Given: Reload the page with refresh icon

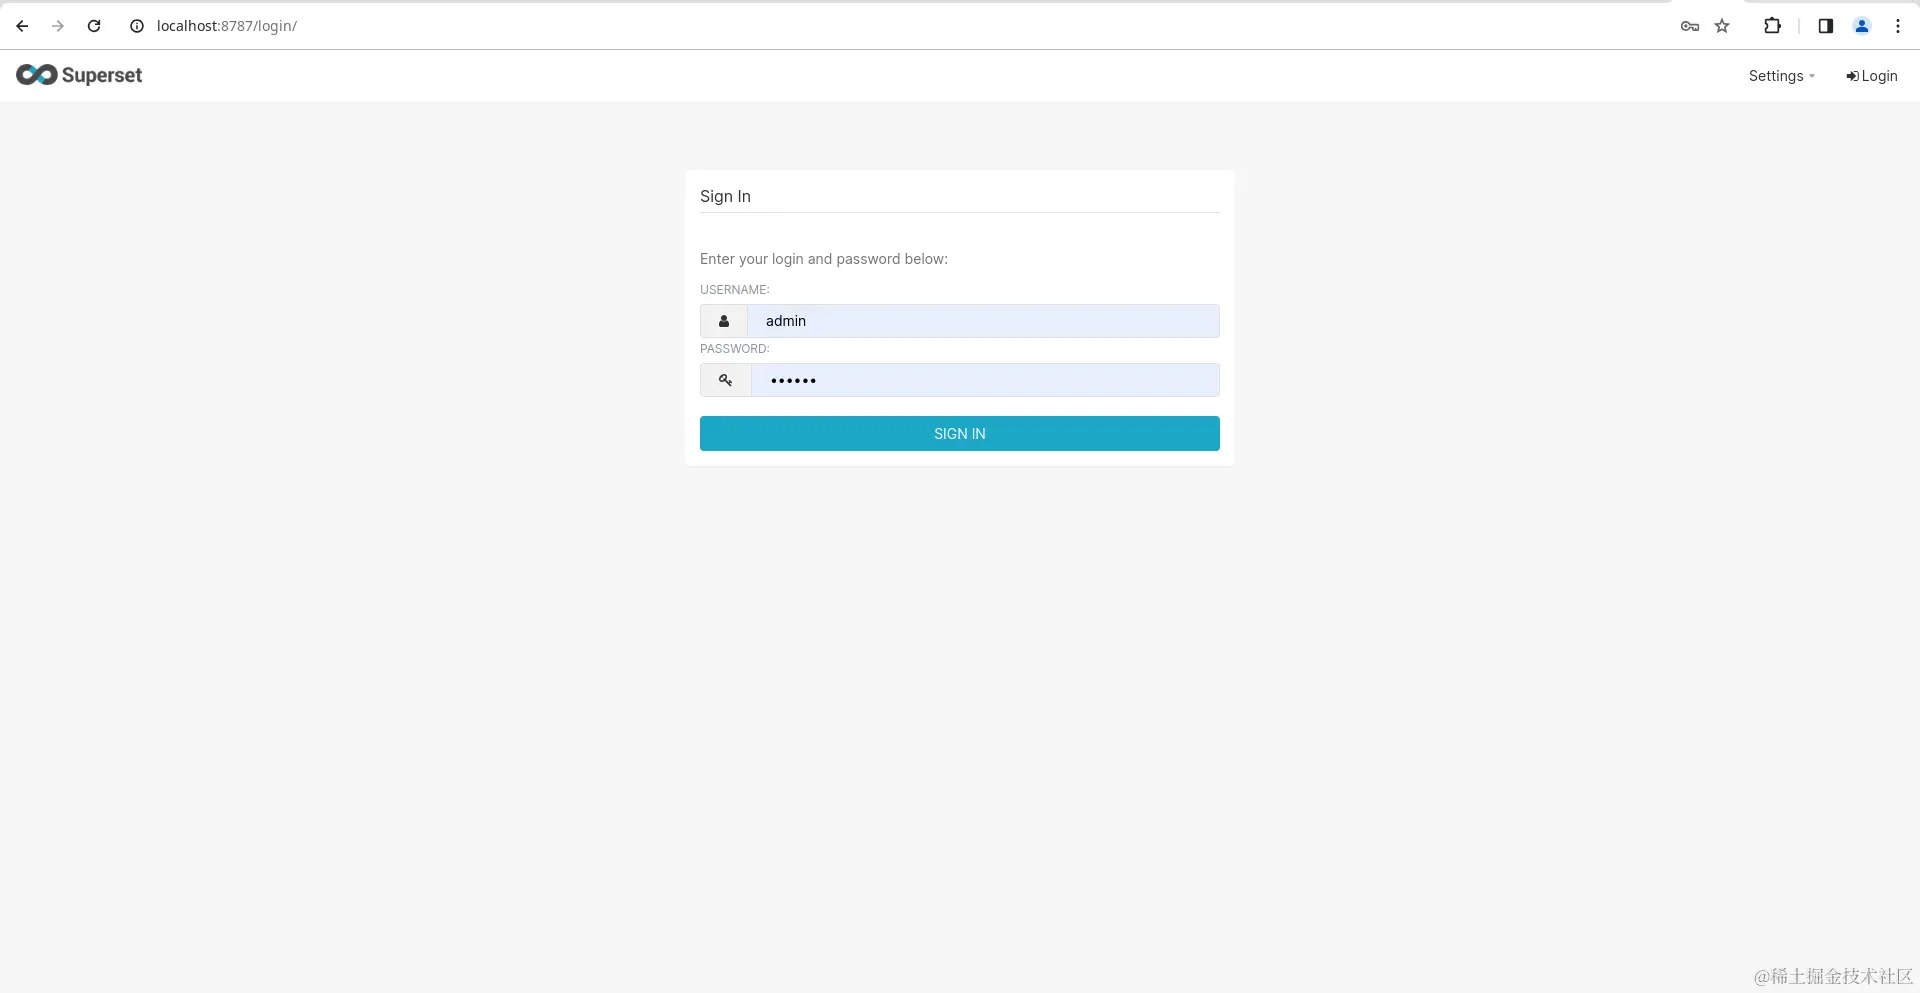Looking at the screenshot, I should [x=94, y=26].
